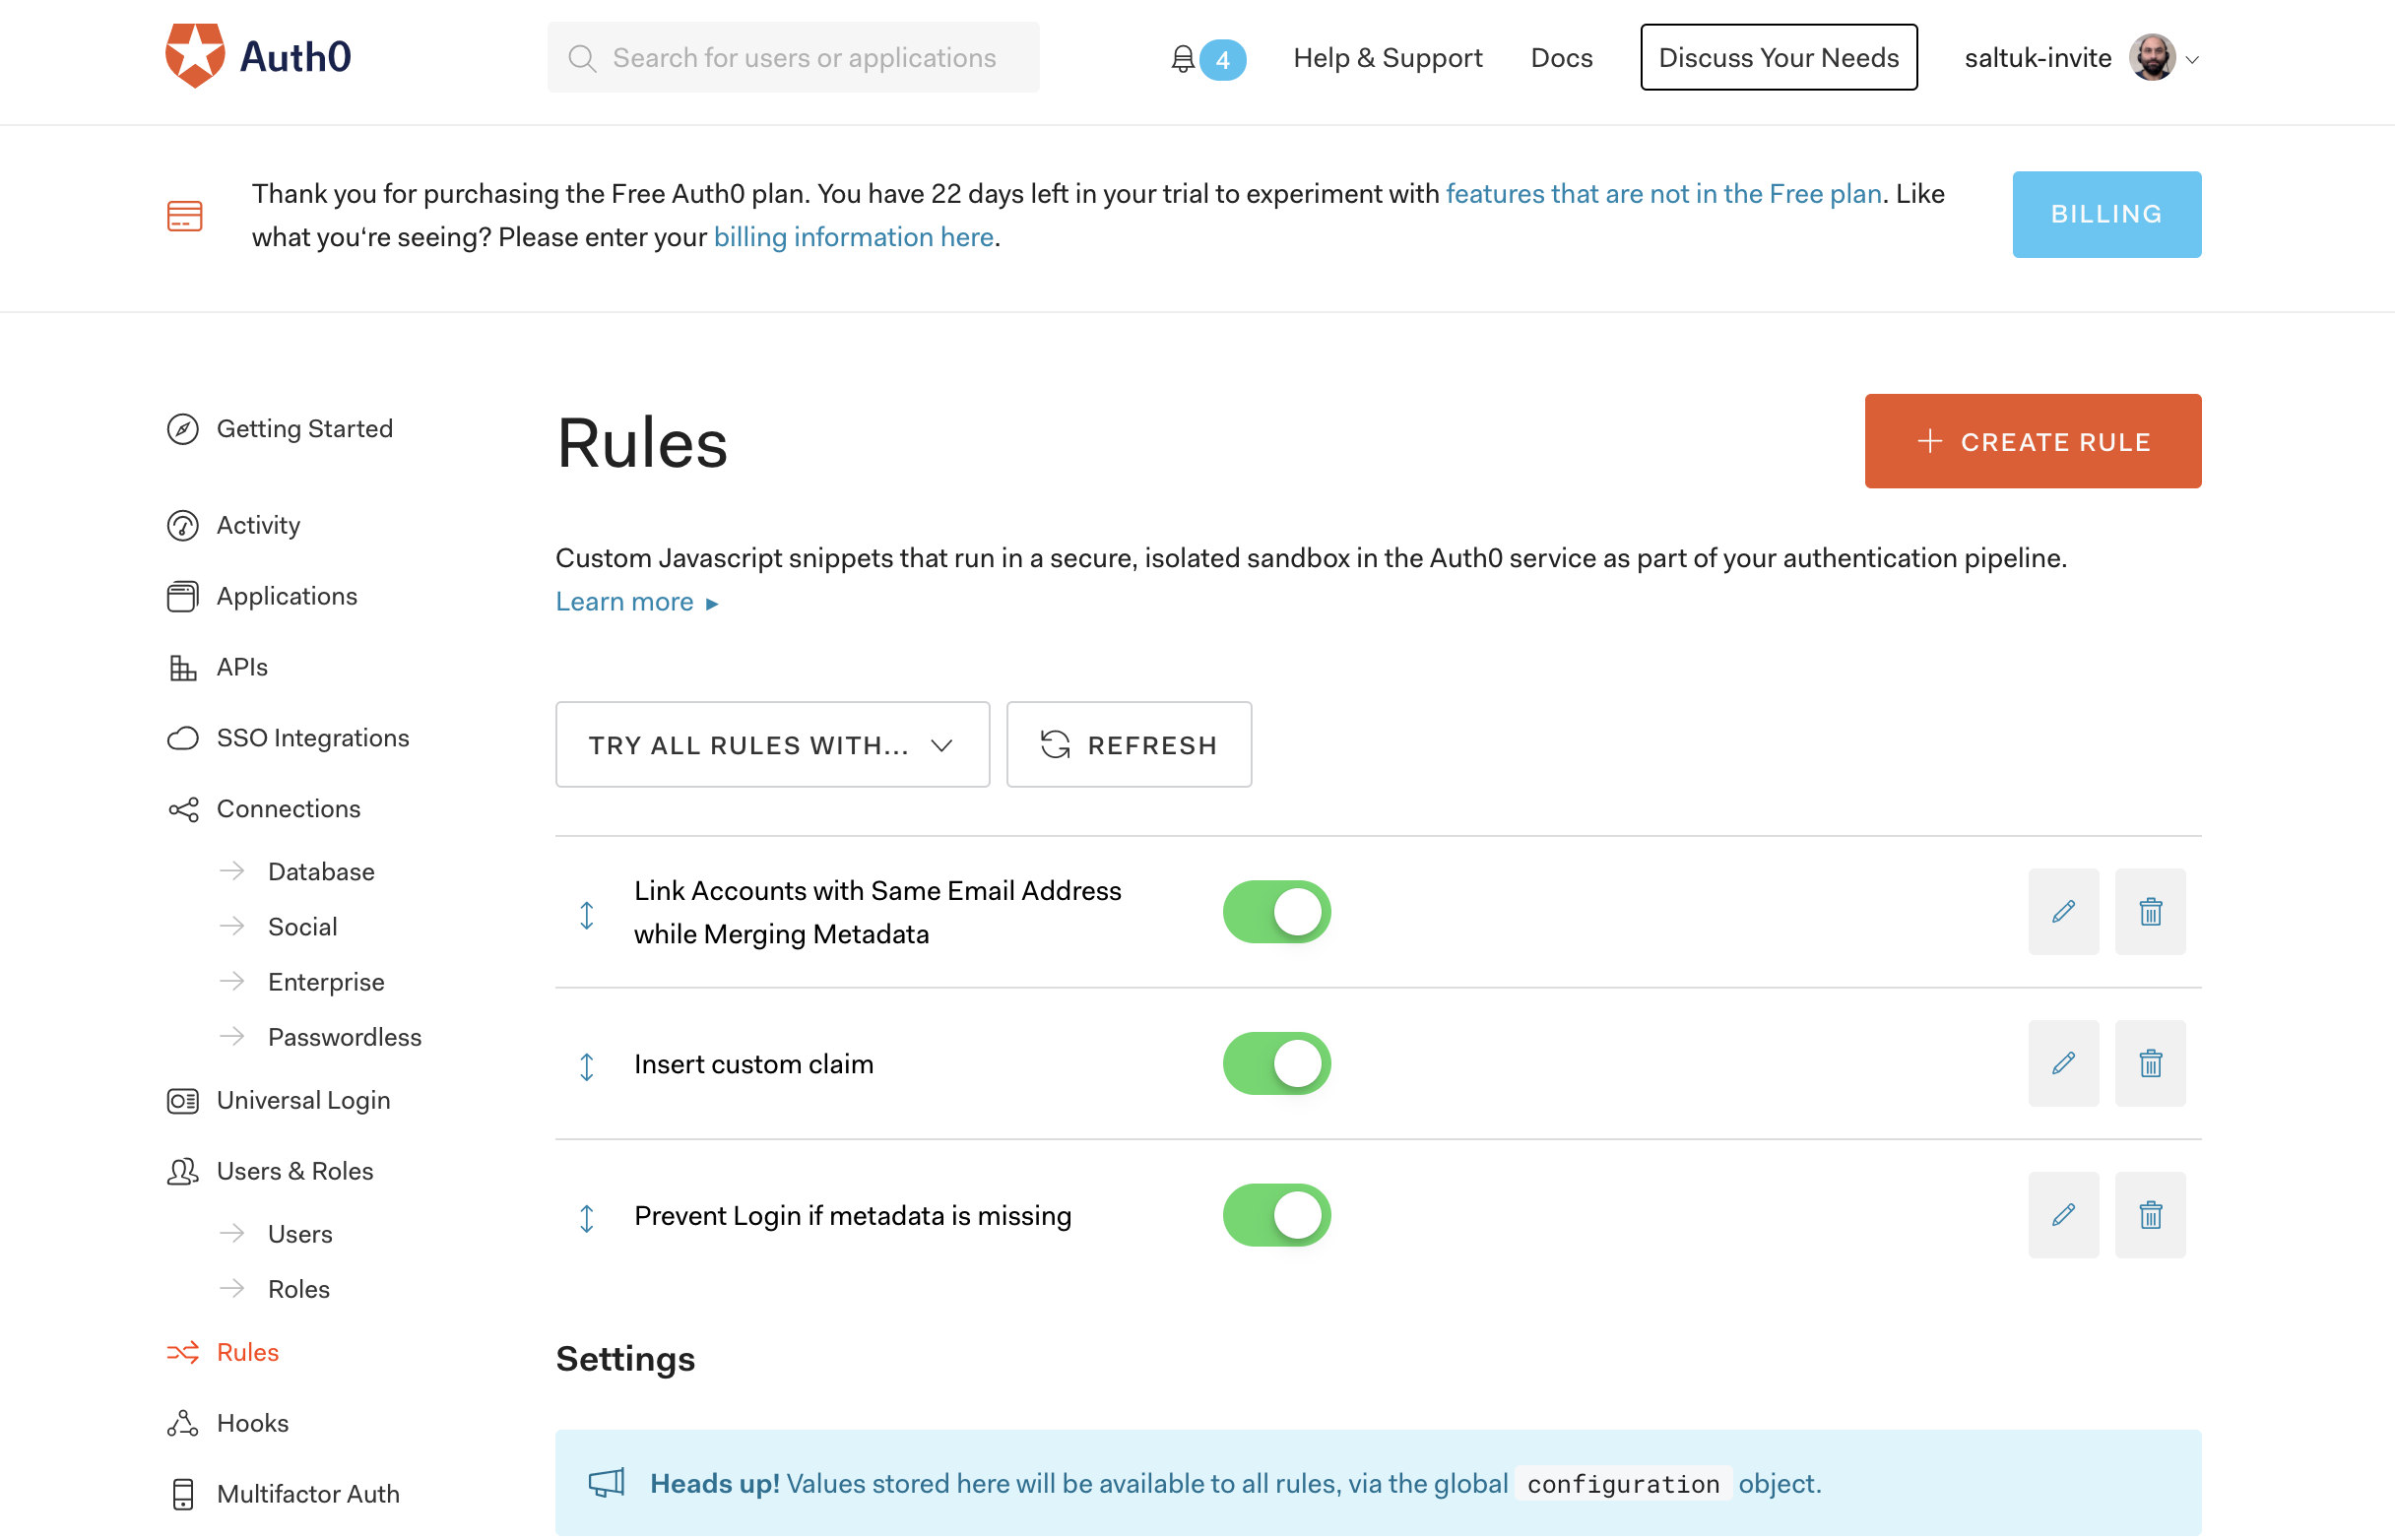Go to Passwordless connections
This screenshot has width=2395, height=1540.
click(x=344, y=1036)
